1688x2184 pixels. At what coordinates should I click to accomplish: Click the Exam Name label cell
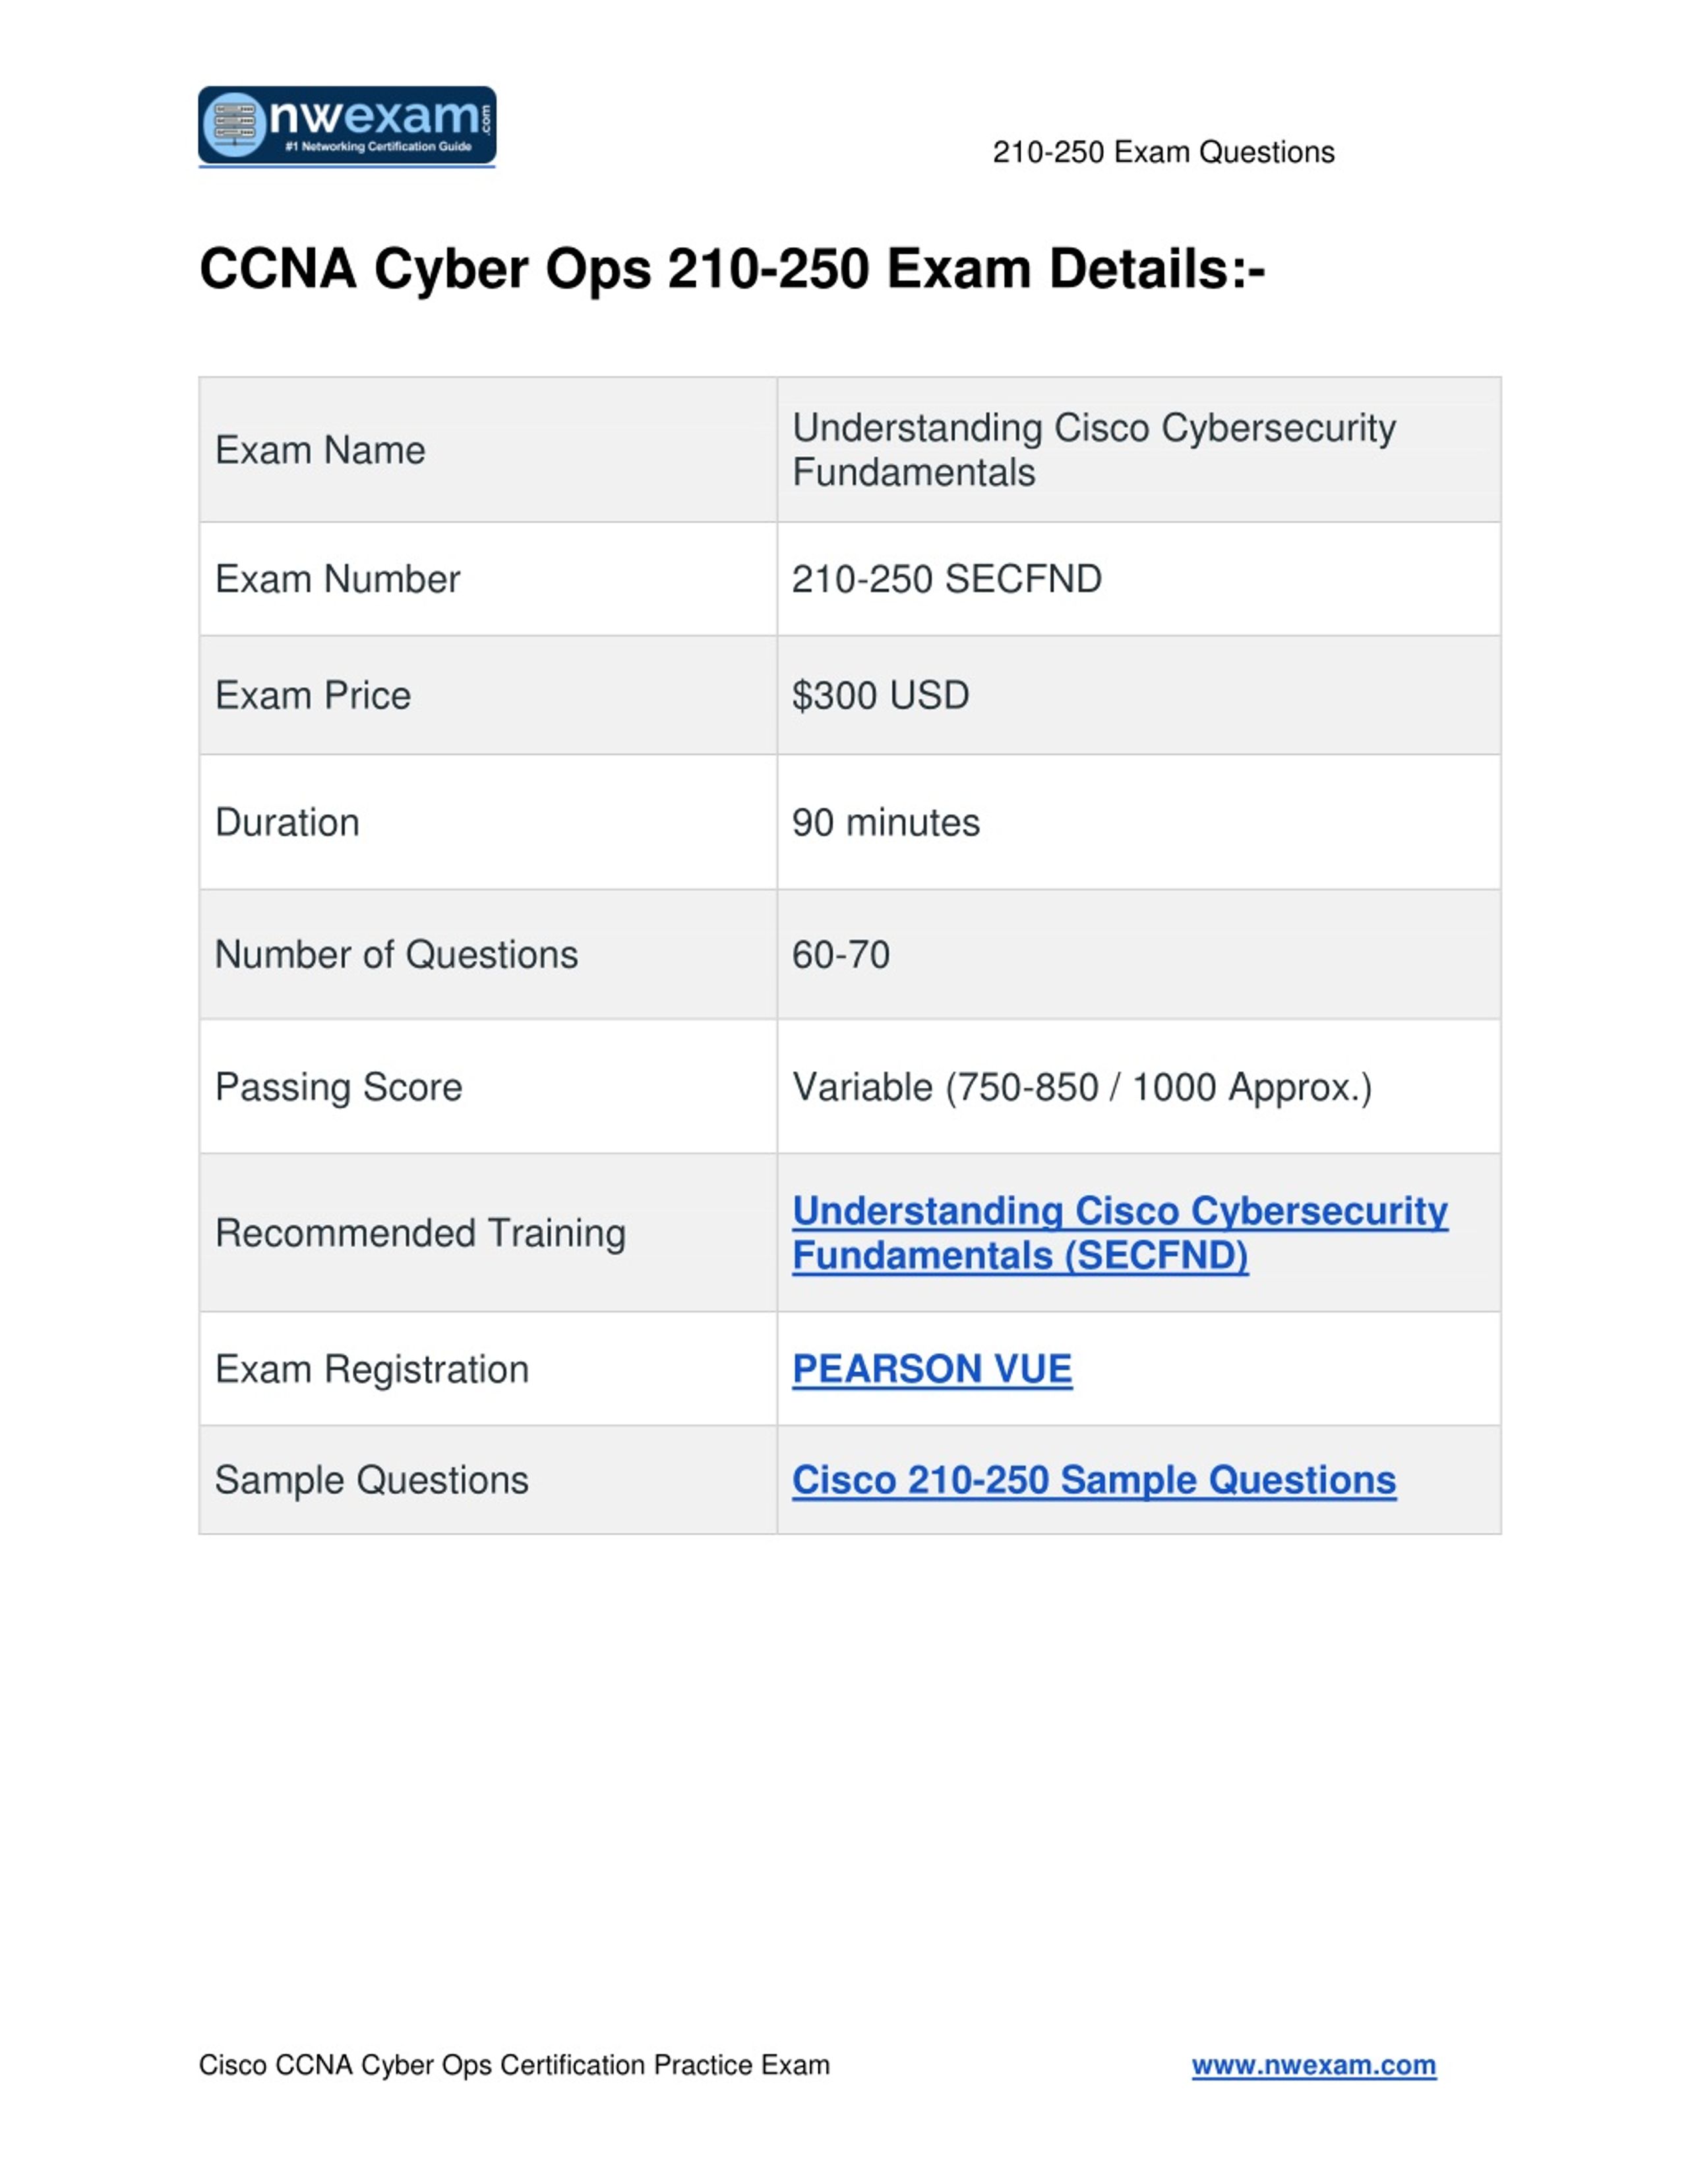[488, 450]
